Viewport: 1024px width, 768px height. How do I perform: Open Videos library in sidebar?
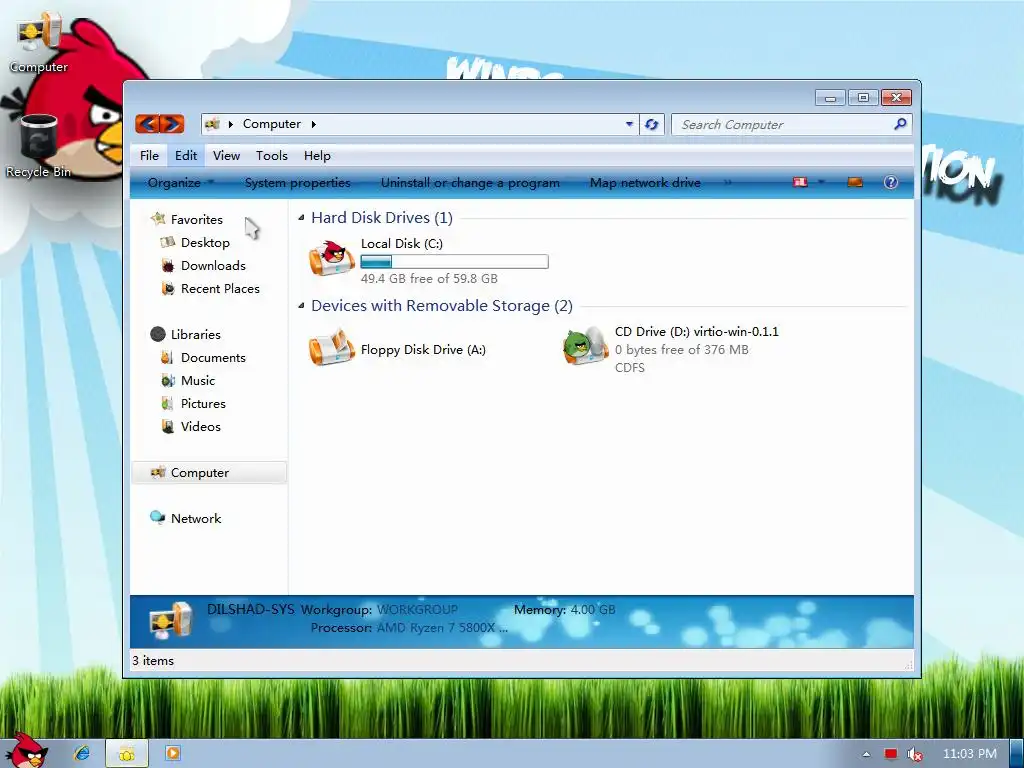[200, 426]
